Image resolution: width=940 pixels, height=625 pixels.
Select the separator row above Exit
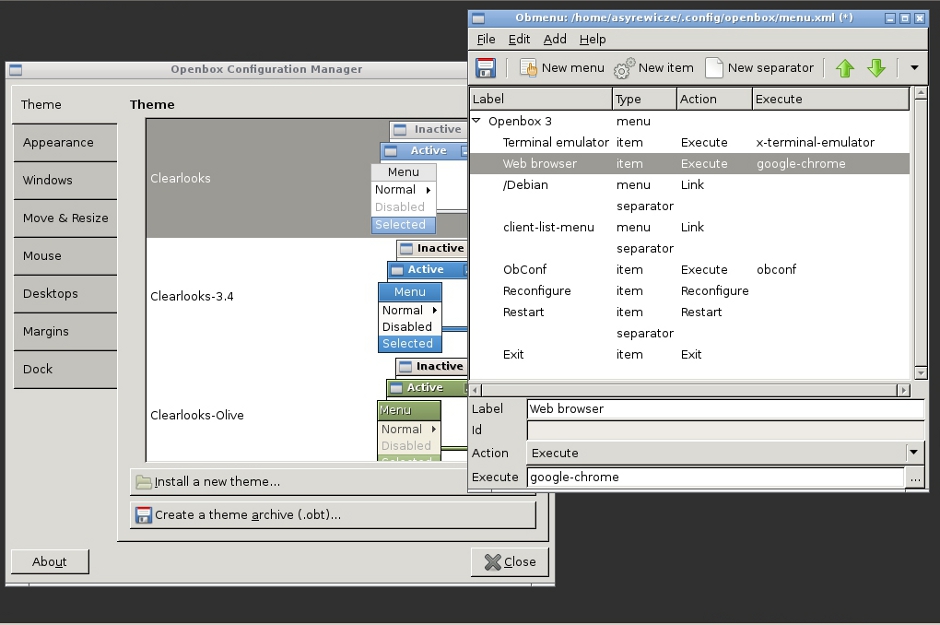coord(689,333)
